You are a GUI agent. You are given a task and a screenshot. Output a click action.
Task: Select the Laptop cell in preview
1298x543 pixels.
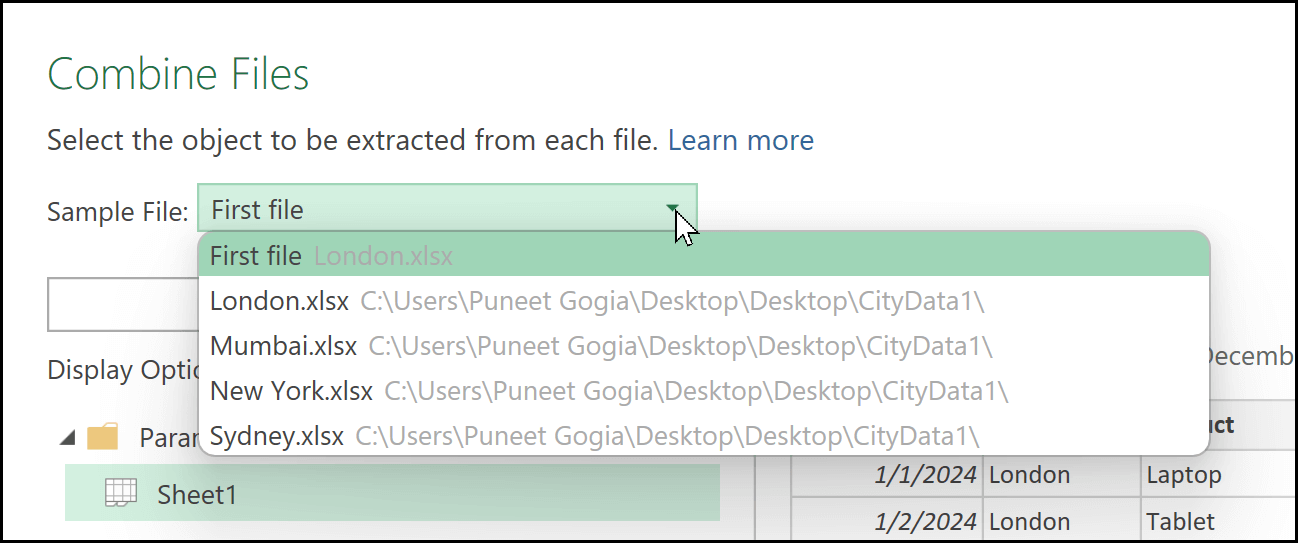pos(1184,475)
